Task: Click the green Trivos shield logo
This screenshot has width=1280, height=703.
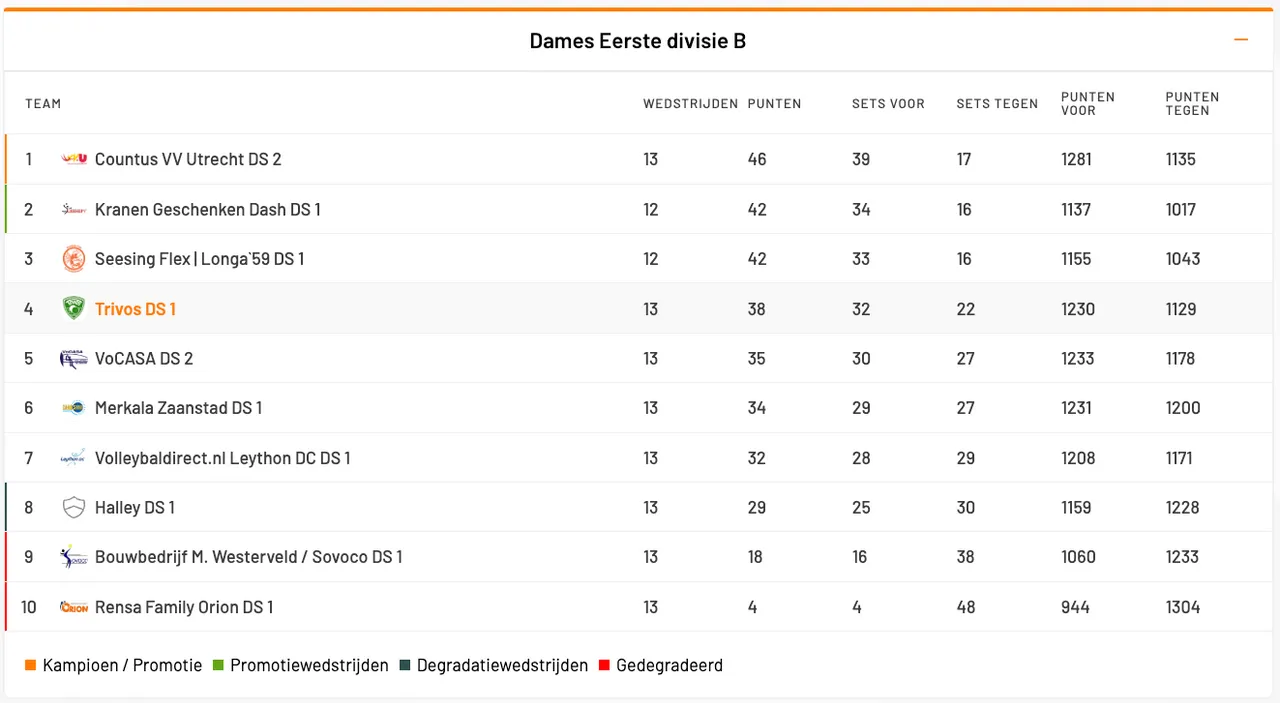Action: 74,309
